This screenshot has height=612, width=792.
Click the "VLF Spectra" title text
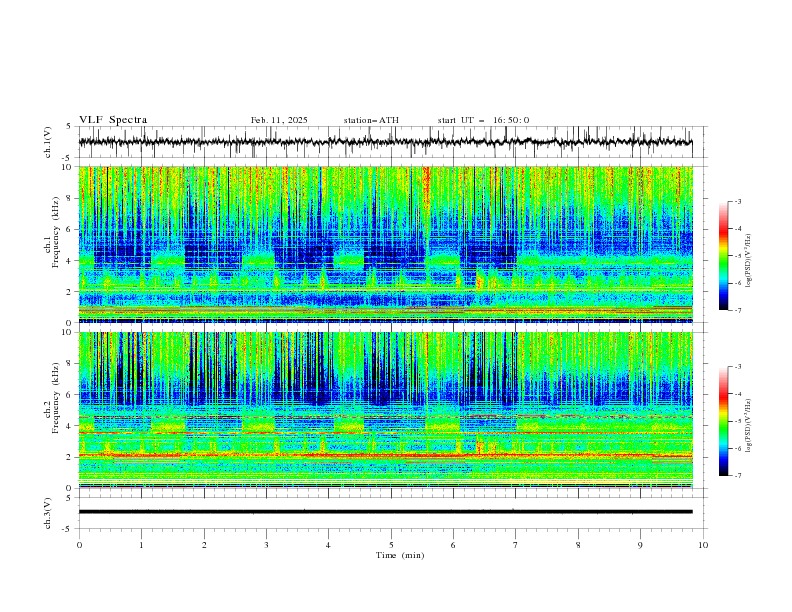click(x=113, y=120)
